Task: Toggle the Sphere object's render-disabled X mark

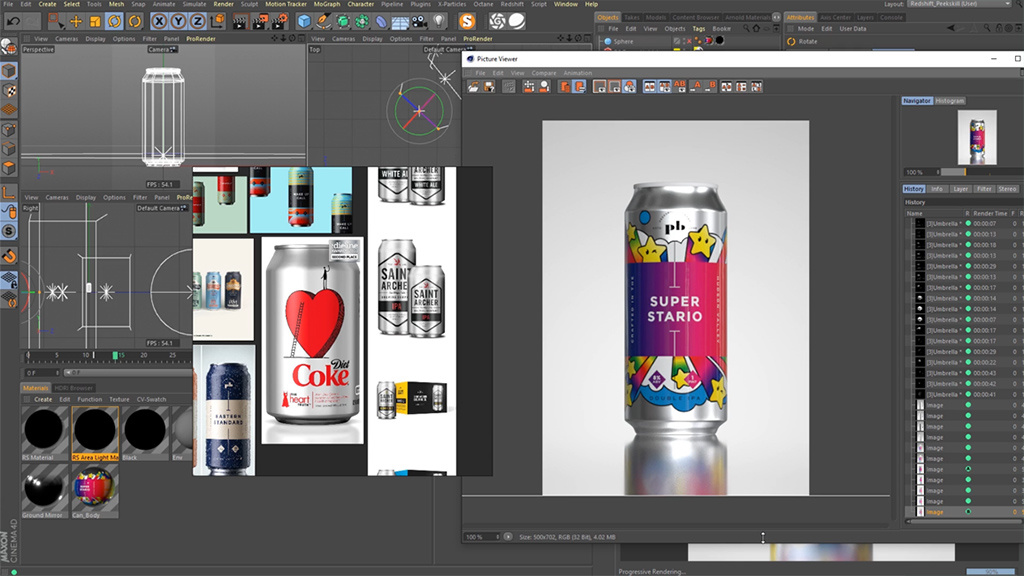Action: point(689,40)
